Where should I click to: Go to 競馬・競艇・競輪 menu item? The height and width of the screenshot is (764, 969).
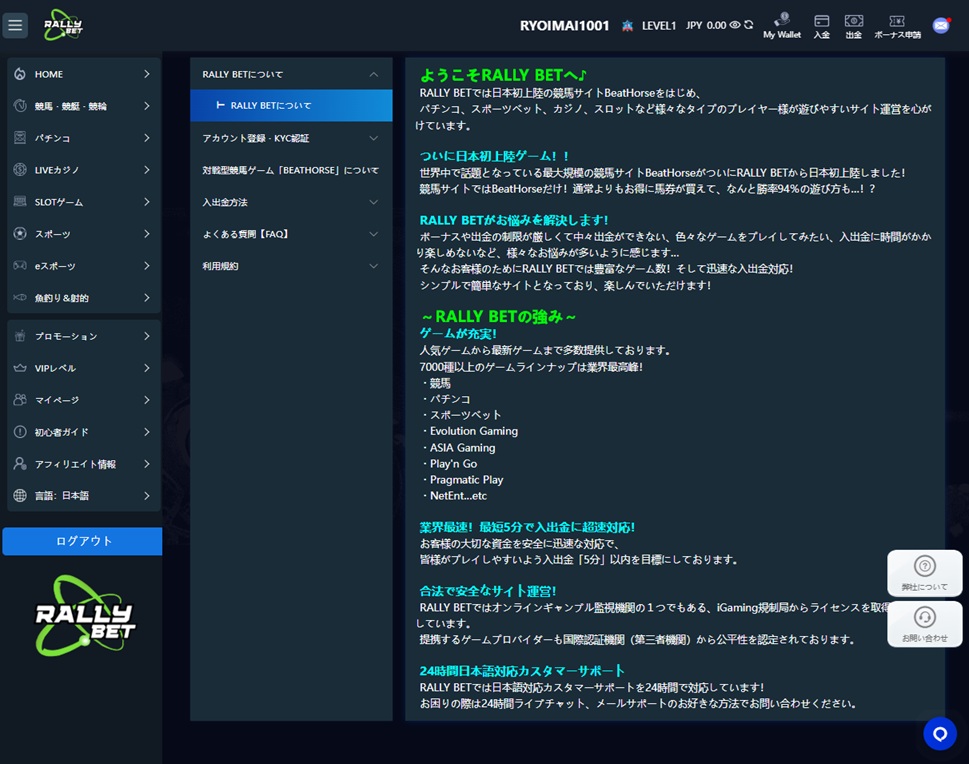(84, 106)
